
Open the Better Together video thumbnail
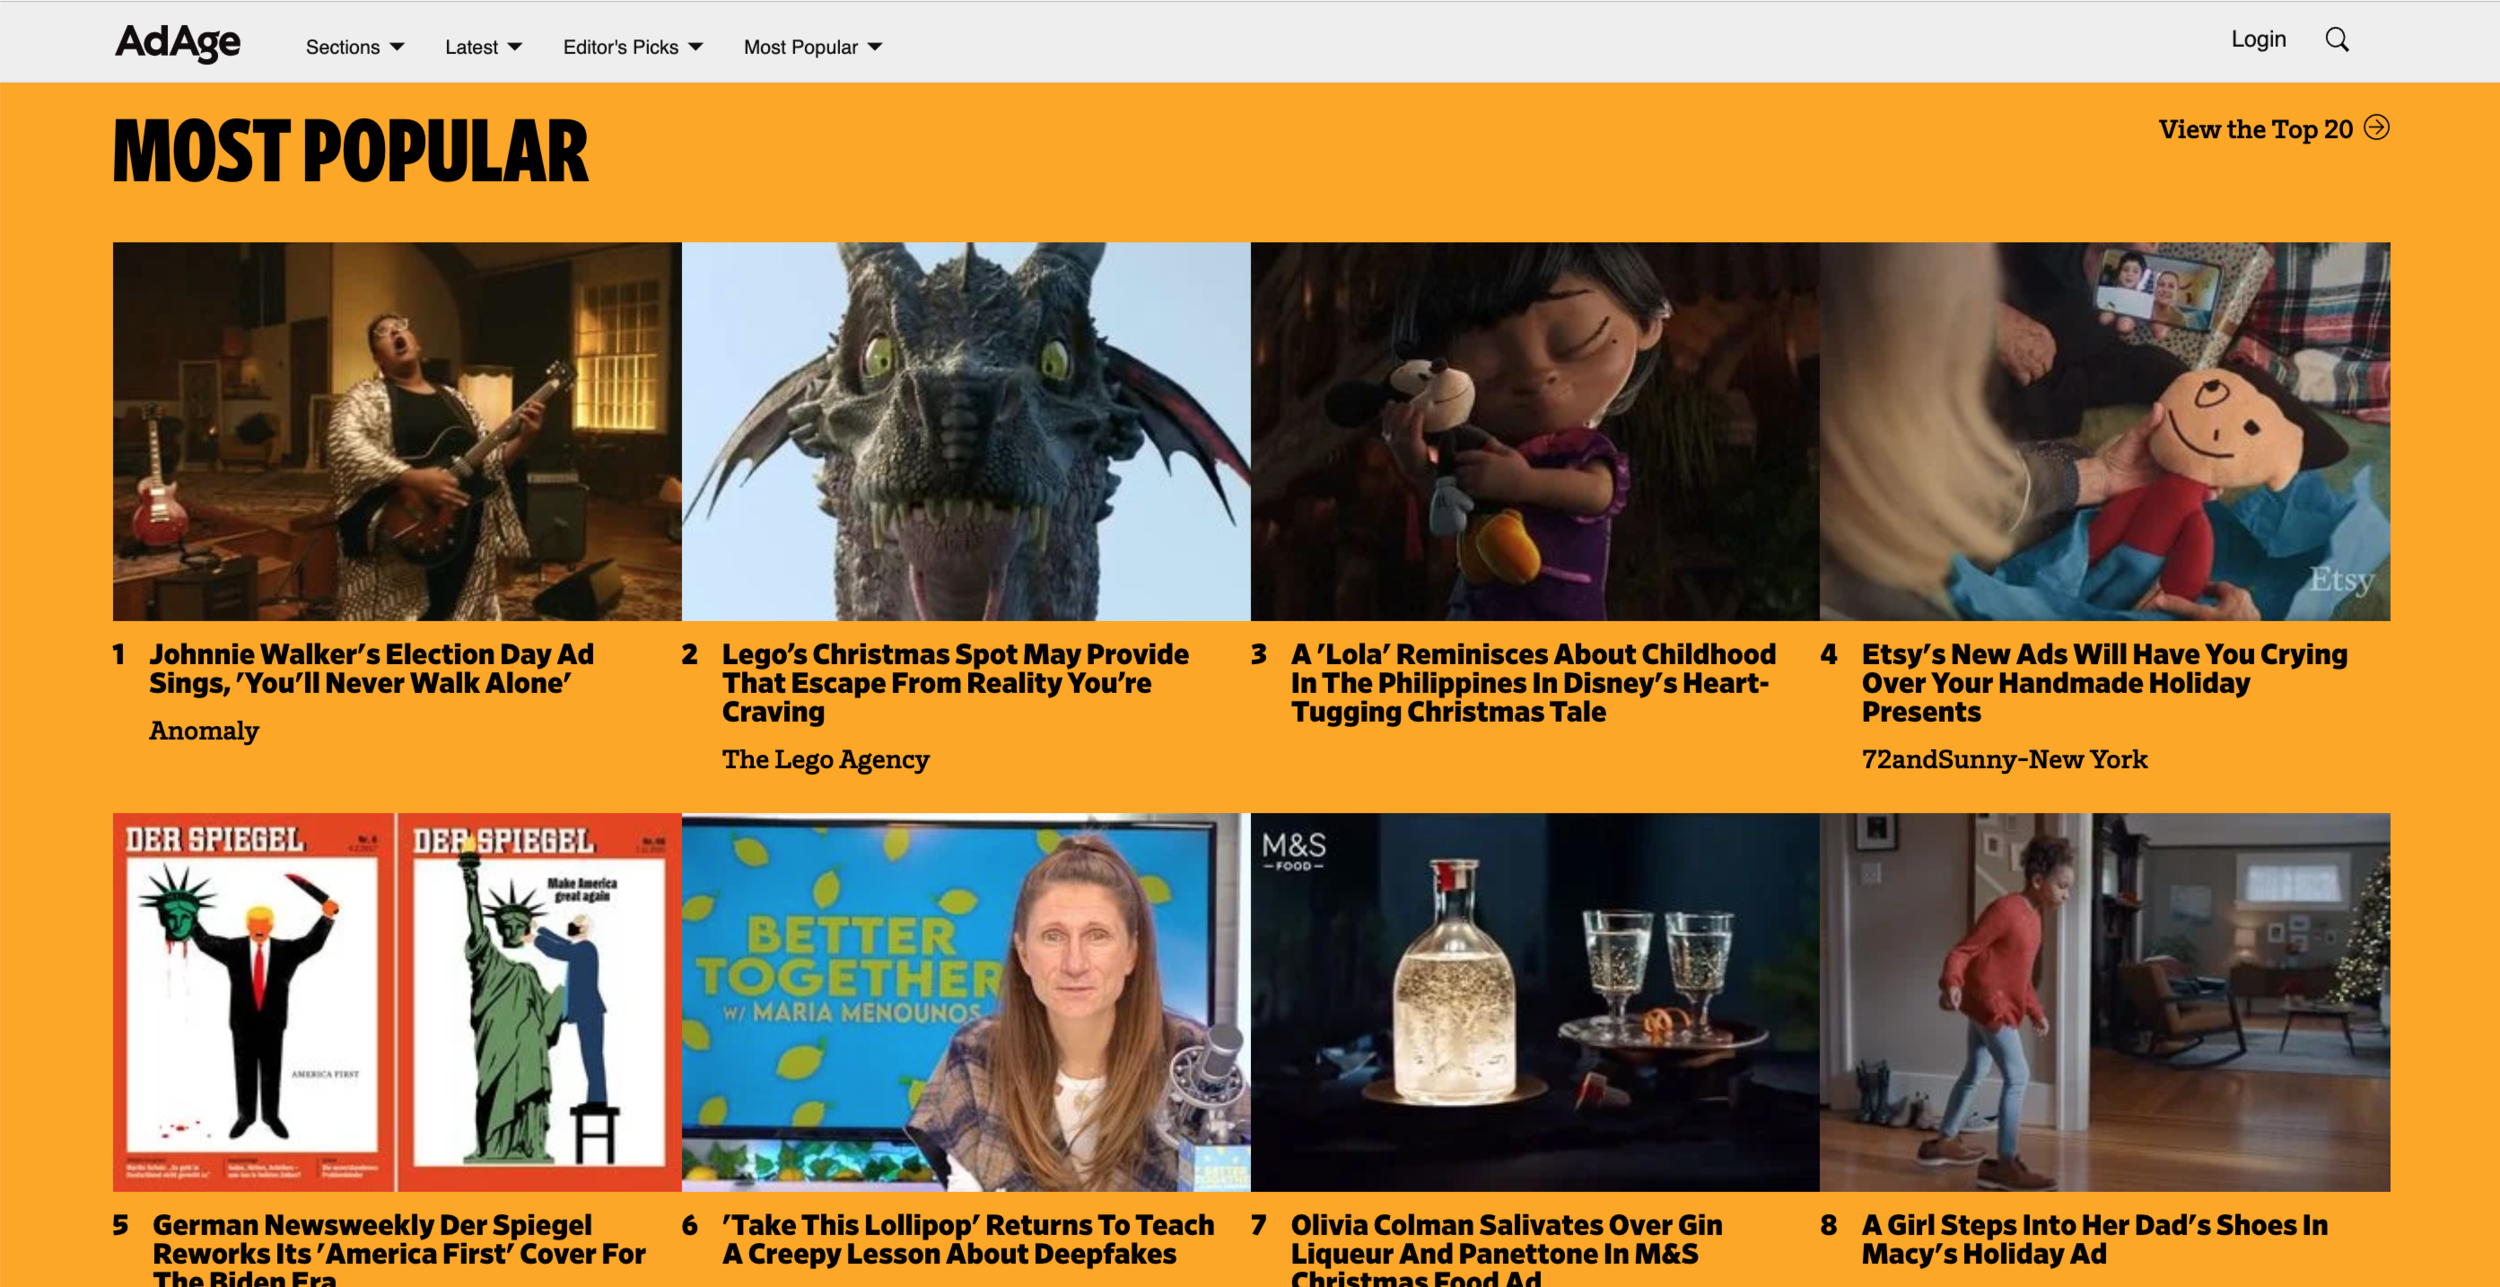966,1002
